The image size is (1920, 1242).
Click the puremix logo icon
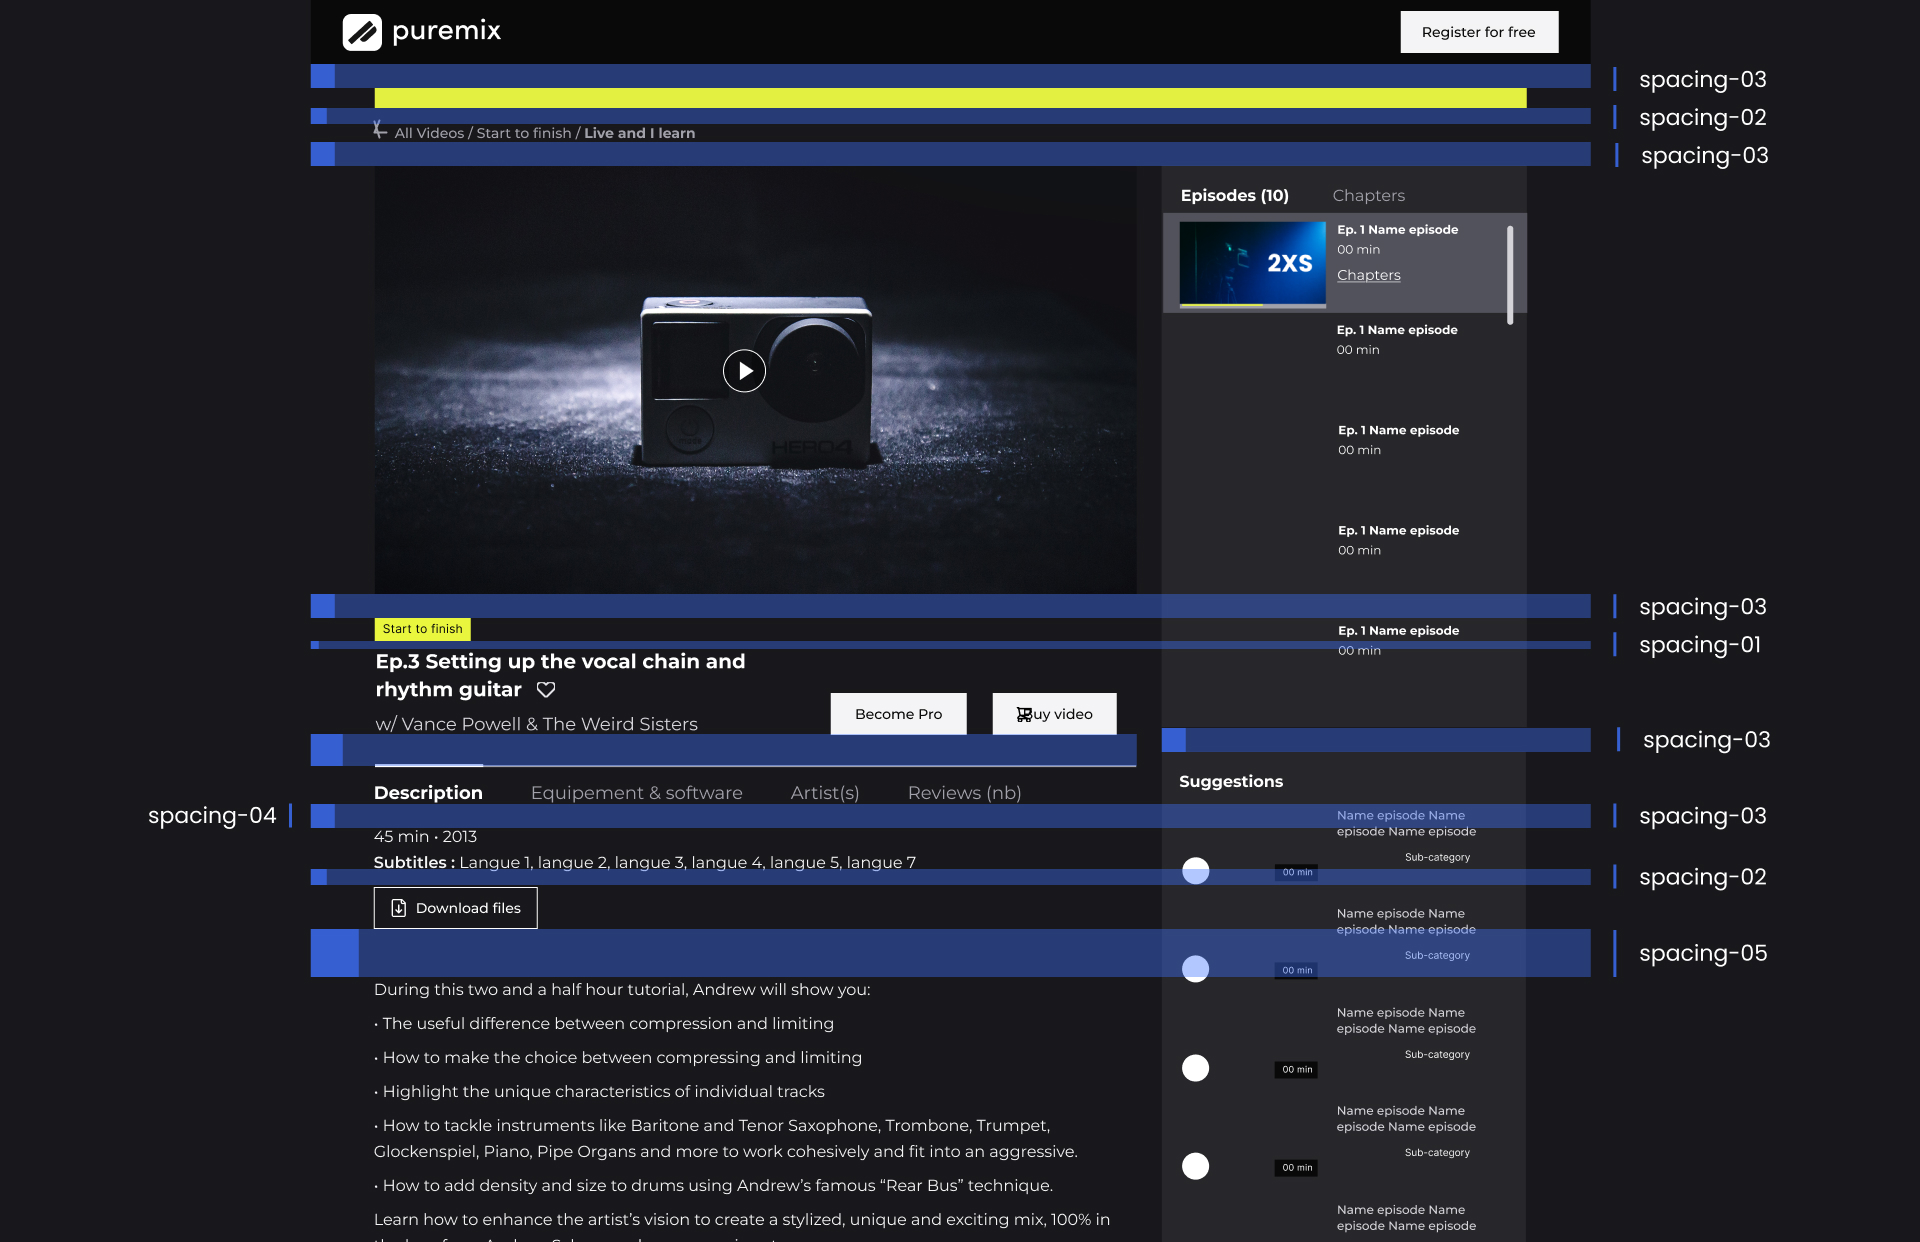[x=362, y=32]
